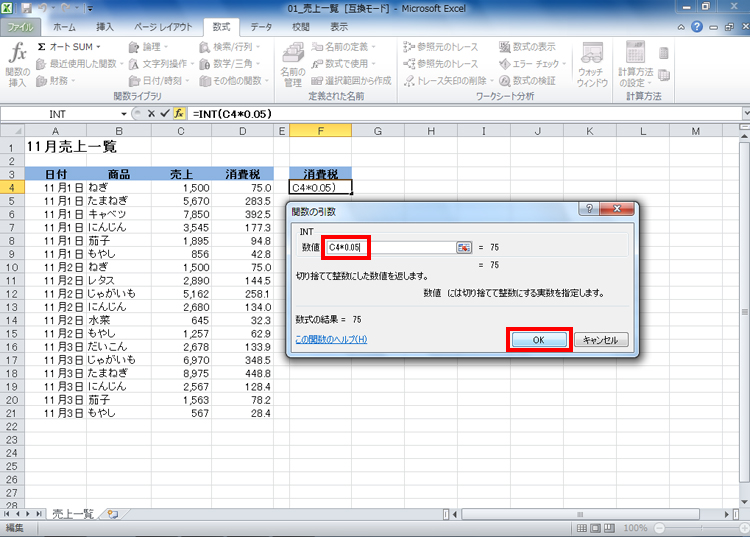750x537 pixels.
Task: Open the Name Manager
Action: tap(293, 64)
